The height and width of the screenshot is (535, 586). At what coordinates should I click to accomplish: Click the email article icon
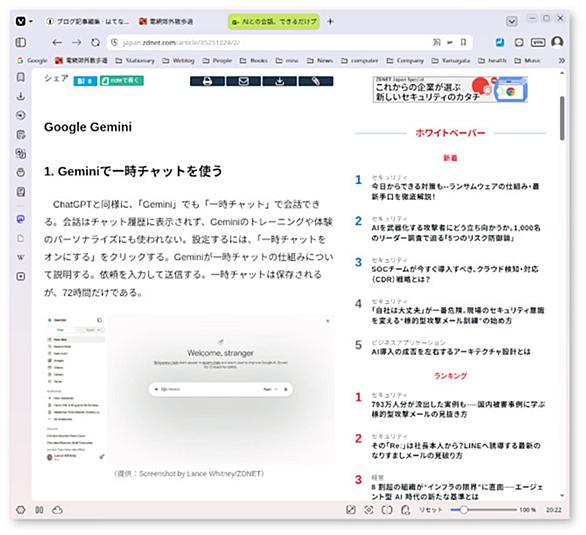point(243,81)
